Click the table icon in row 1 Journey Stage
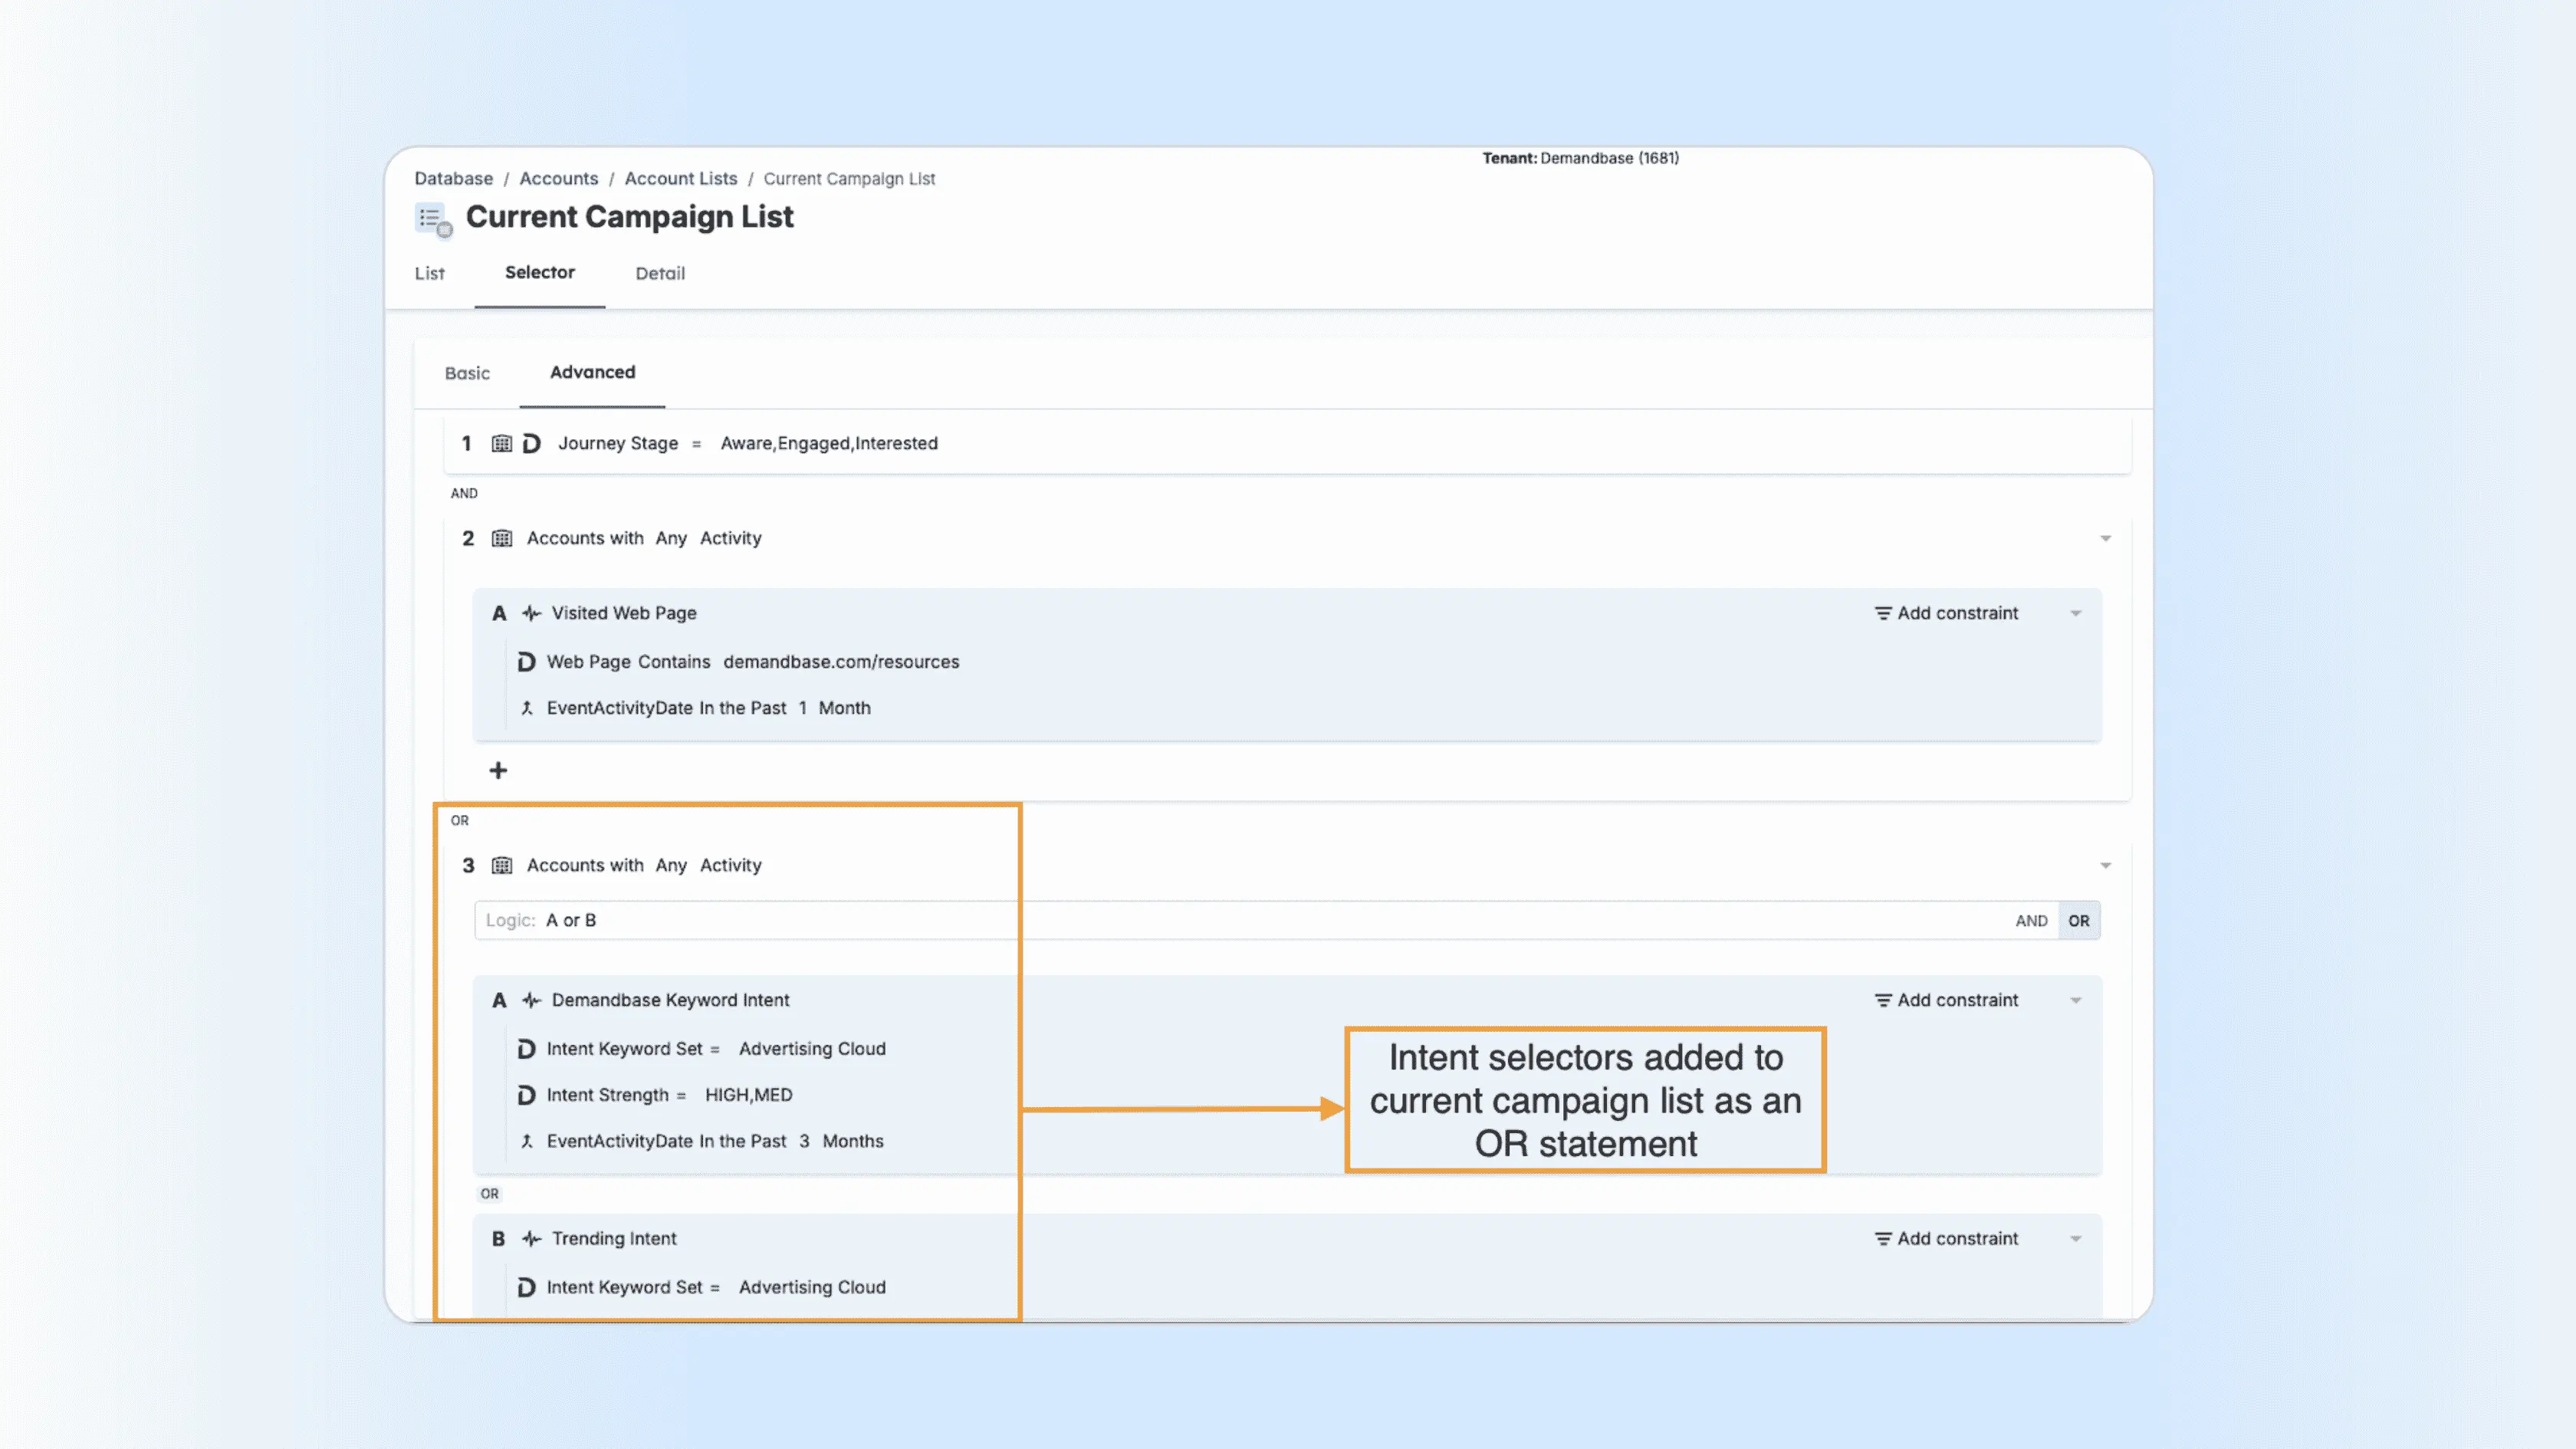The height and width of the screenshot is (1449, 2576). [x=502, y=443]
